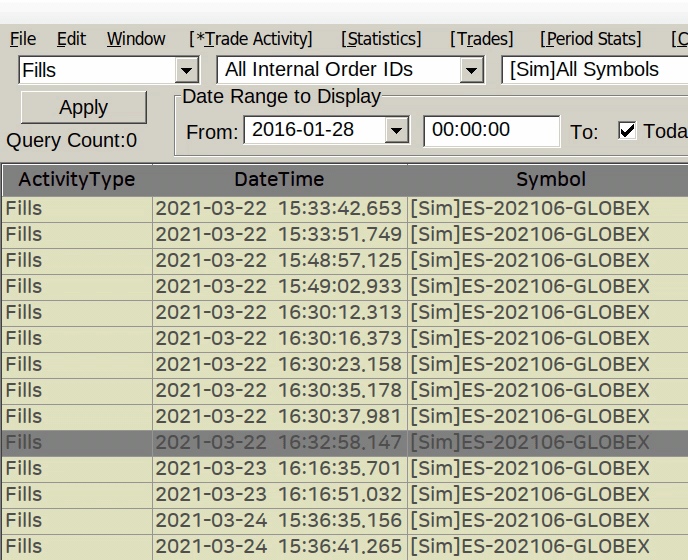688x560 pixels.
Task: Click the [Sim]All Symbols selector
Action: point(594,70)
